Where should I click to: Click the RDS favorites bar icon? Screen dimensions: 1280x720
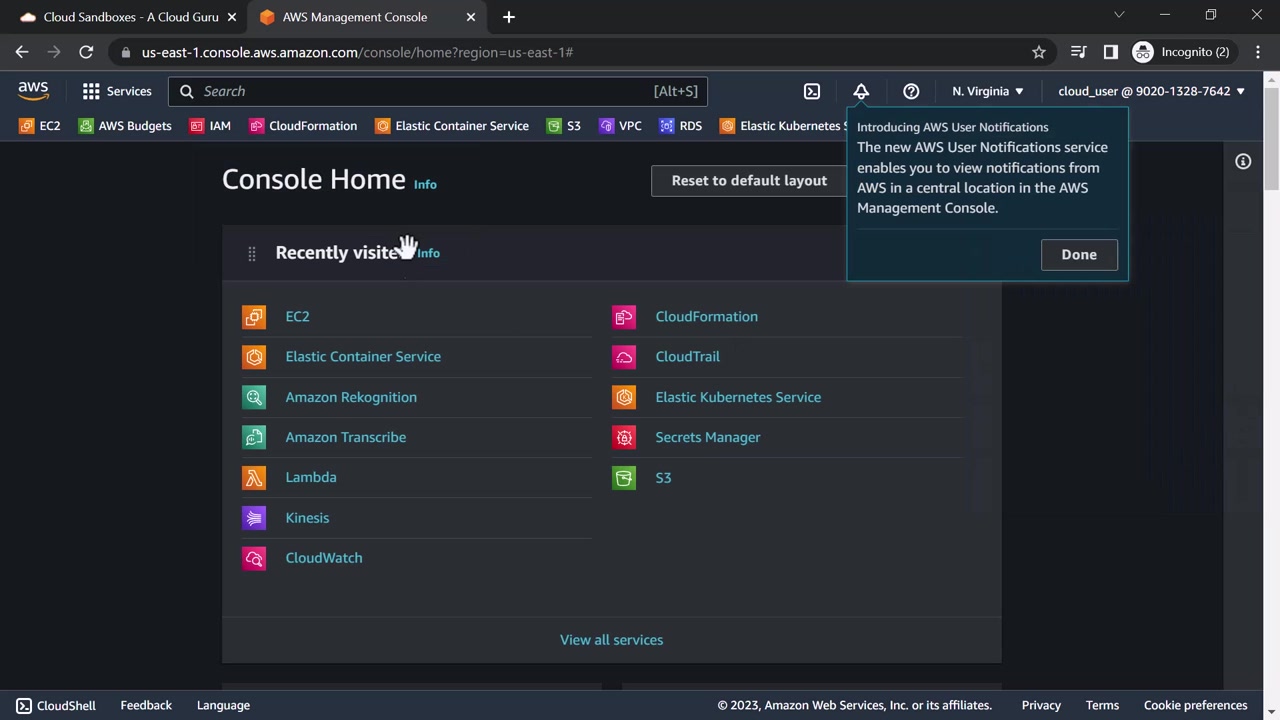tap(667, 126)
